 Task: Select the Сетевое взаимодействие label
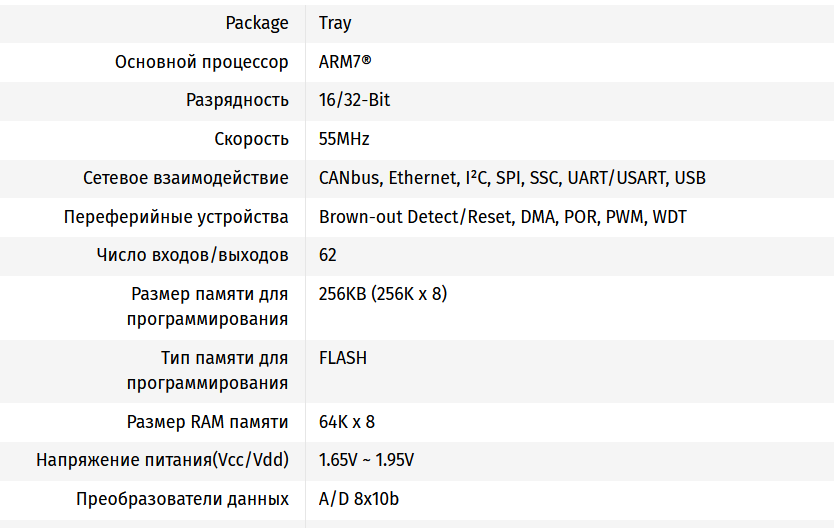(x=186, y=178)
